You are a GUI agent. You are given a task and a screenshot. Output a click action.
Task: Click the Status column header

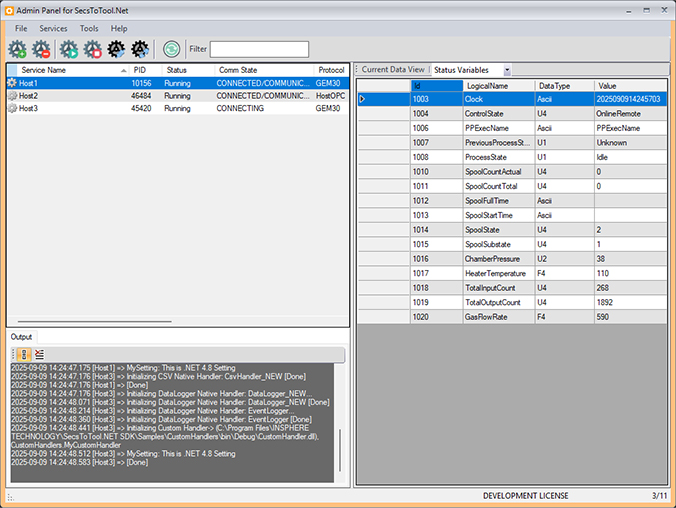(188, 70)
